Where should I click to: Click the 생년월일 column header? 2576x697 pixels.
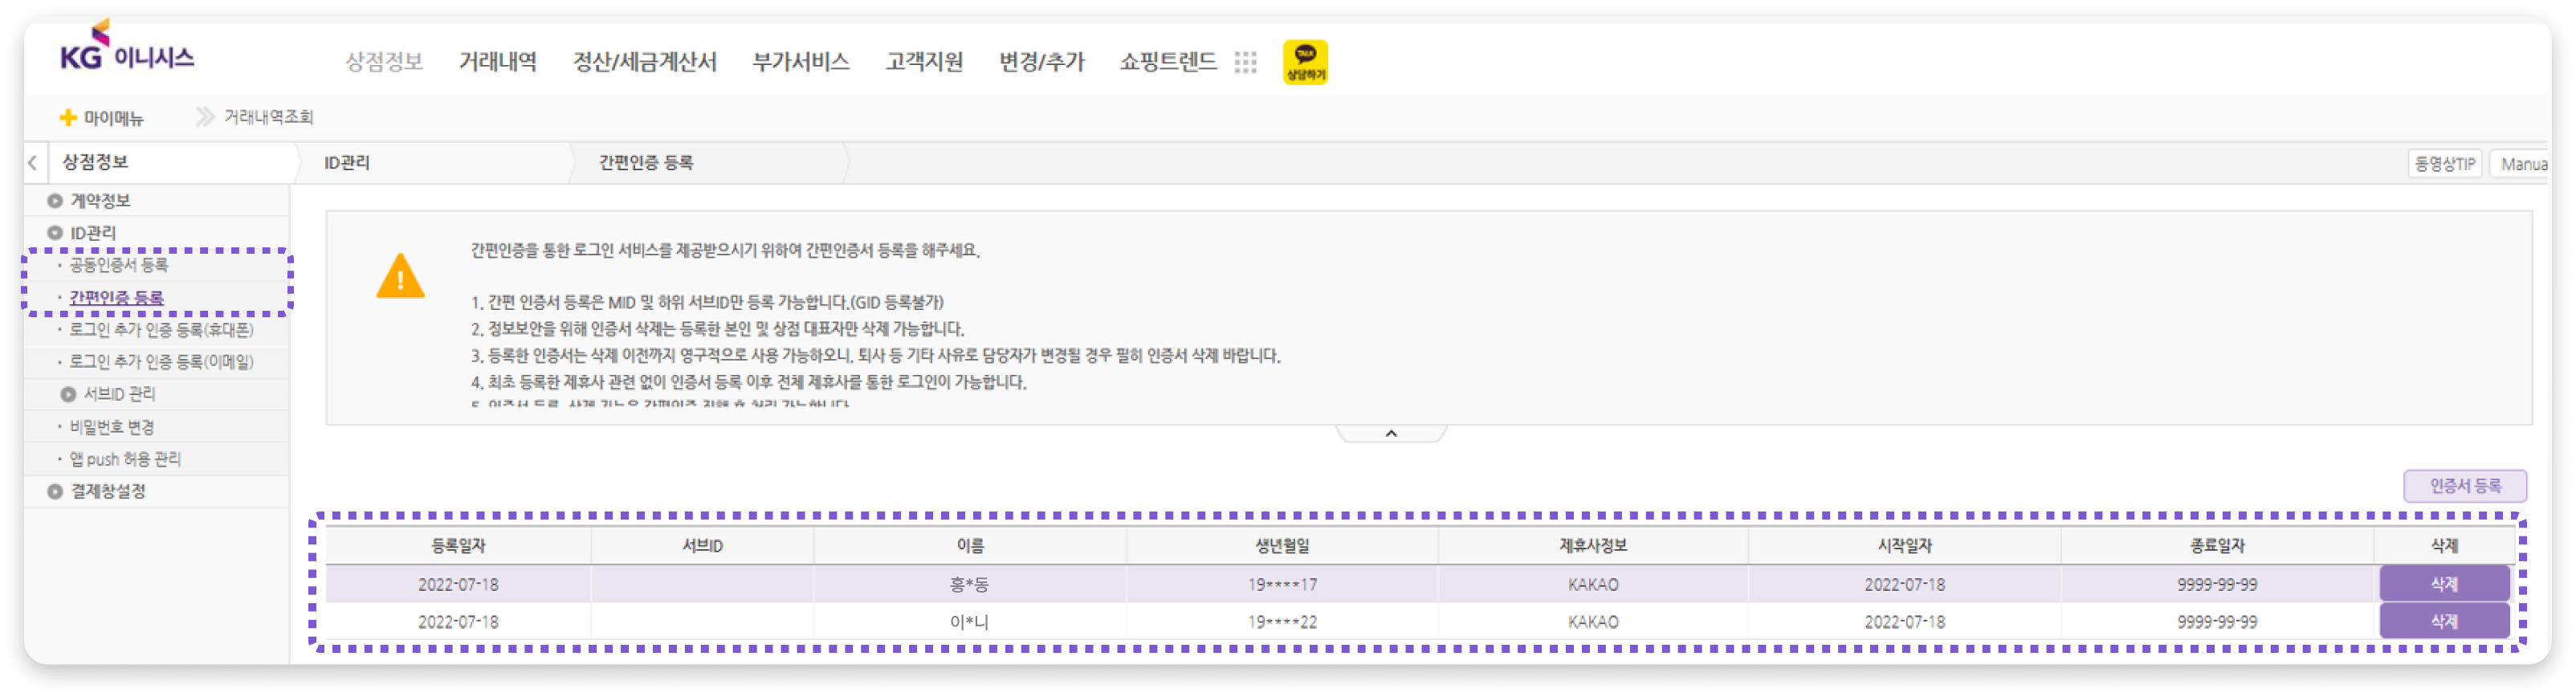[x=1282, y=546]
